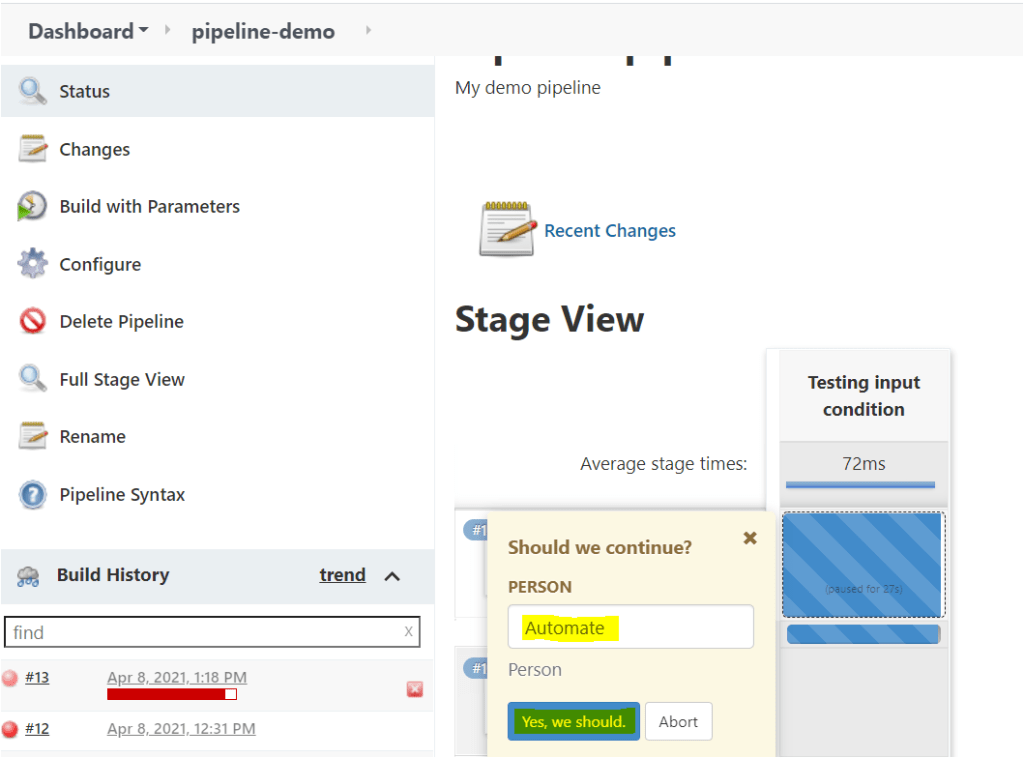Click the Rename pencil icon
1024x758 pixels.
[x=31, y=436]
